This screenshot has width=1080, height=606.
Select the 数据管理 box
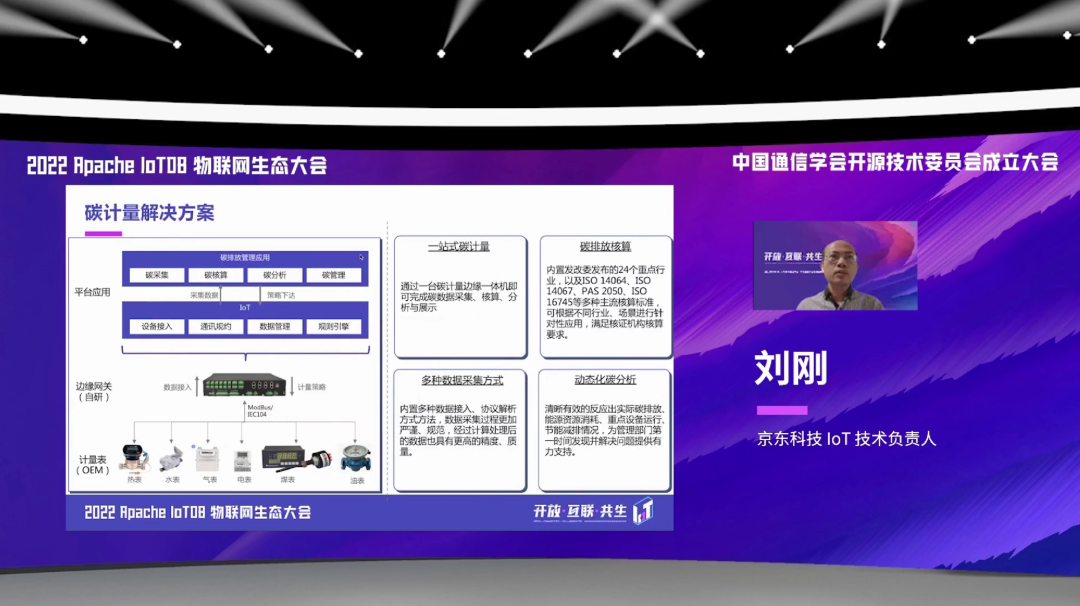pyautogui.click(x=275, y=326)
